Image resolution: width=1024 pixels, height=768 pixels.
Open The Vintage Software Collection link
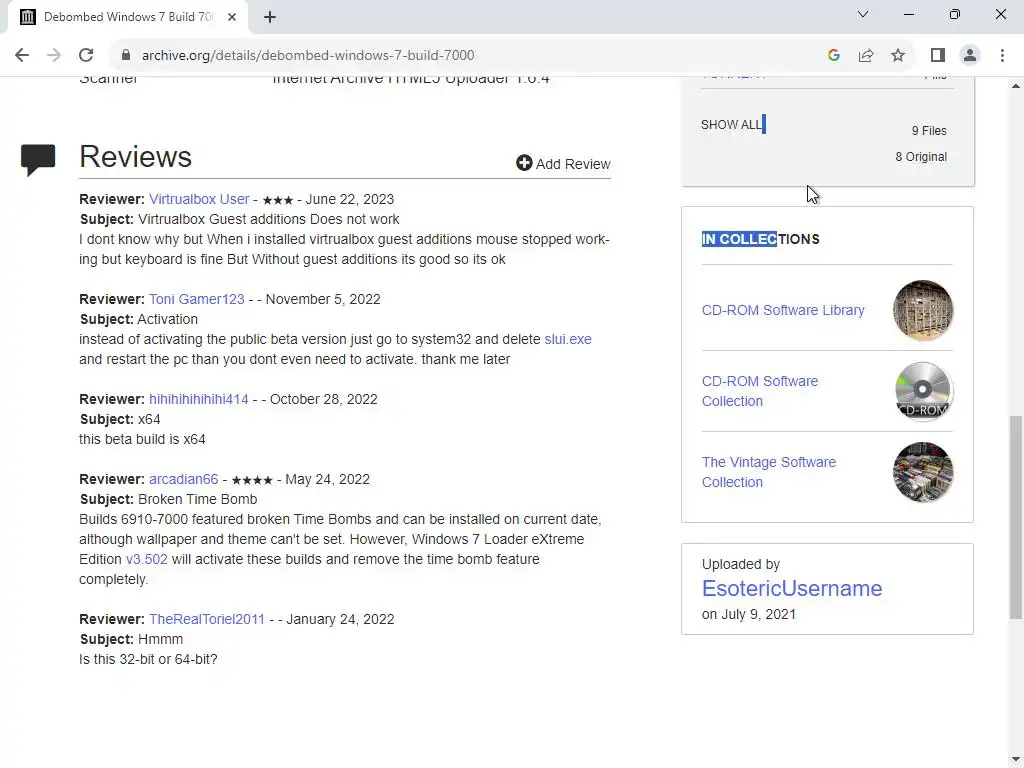[769, 472]
